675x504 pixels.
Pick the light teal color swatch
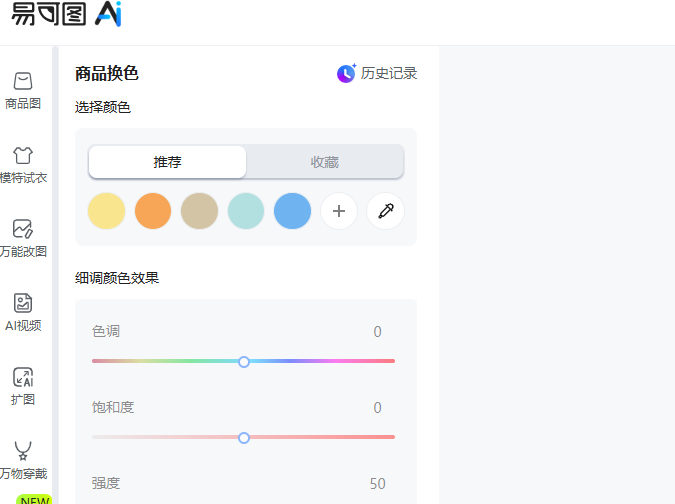coord(246,211)
